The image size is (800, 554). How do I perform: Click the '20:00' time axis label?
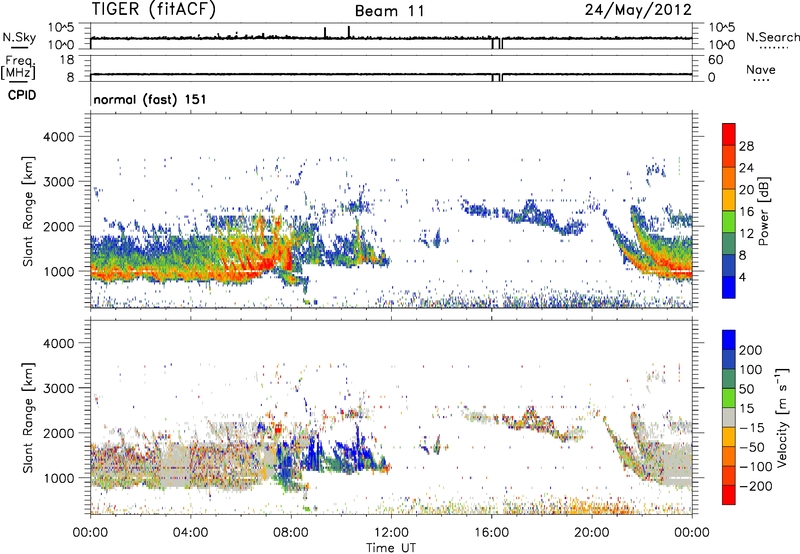[x=591, y=533]
